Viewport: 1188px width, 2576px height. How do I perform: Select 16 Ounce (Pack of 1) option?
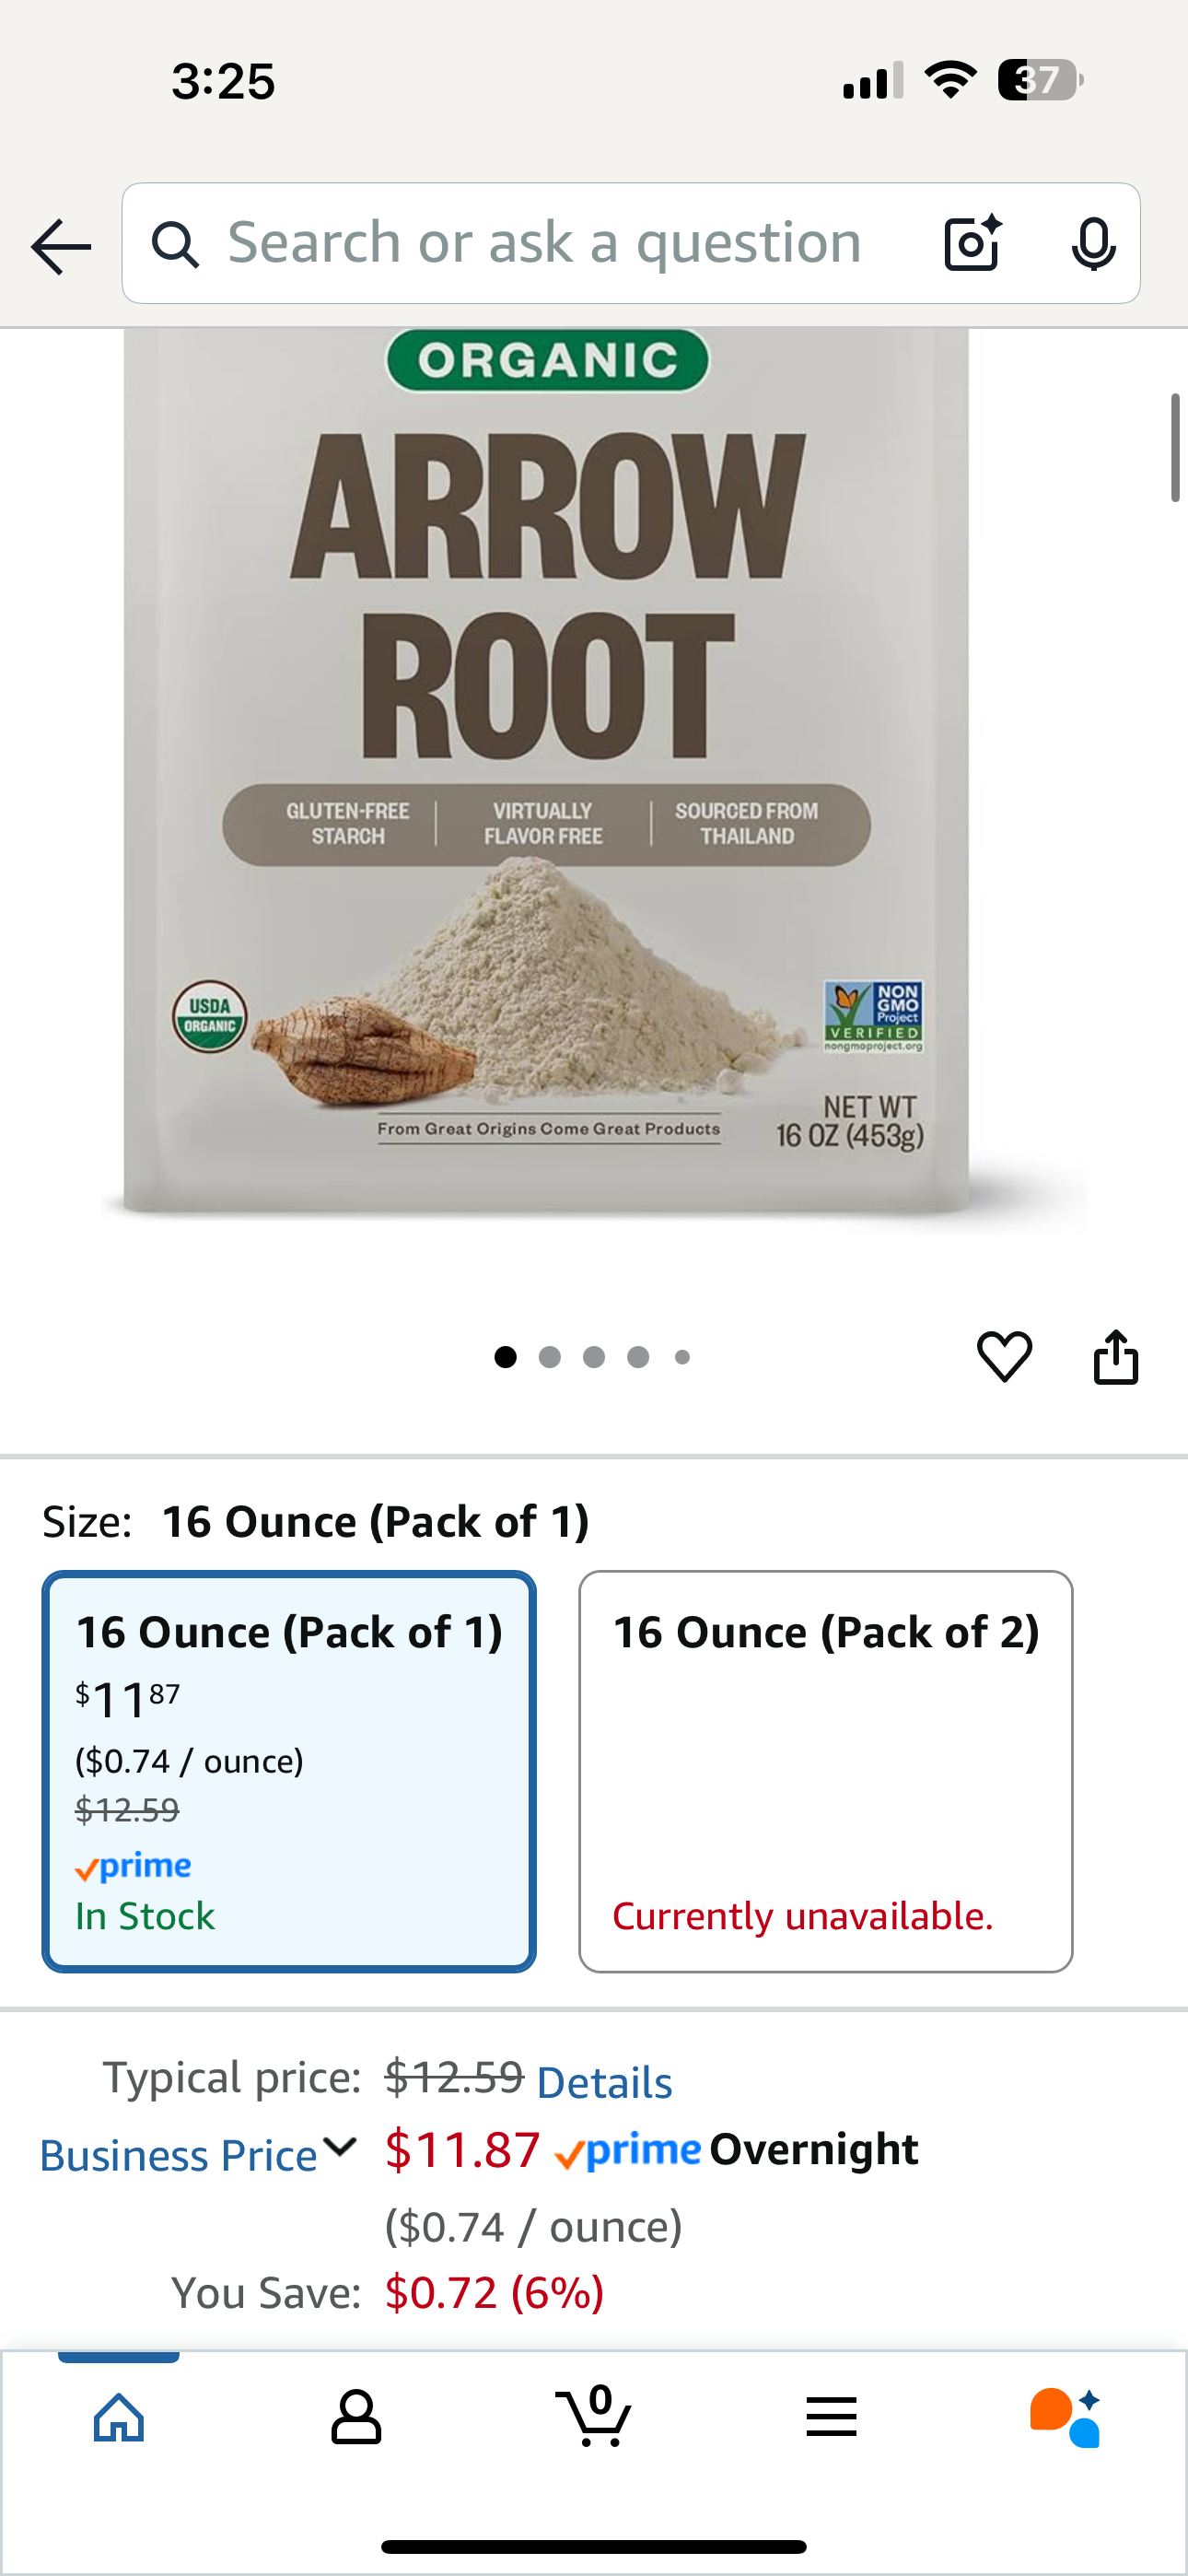[289, 1771]
